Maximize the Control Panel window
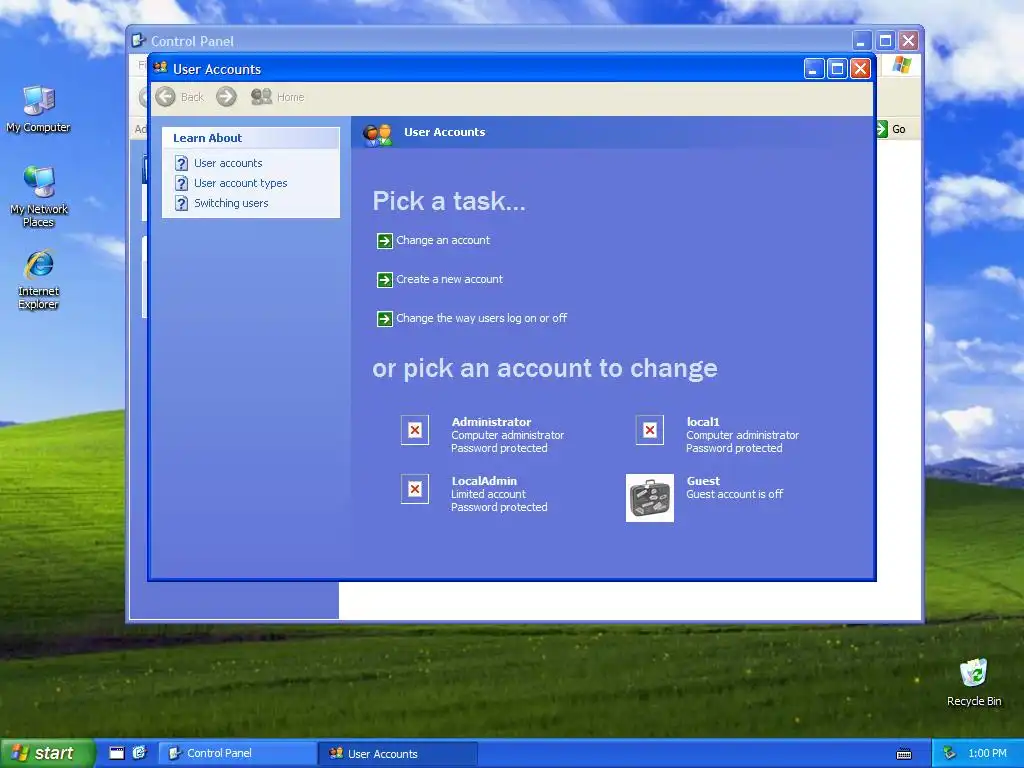This screenshot has height=768, width=1024. (885, 41)
